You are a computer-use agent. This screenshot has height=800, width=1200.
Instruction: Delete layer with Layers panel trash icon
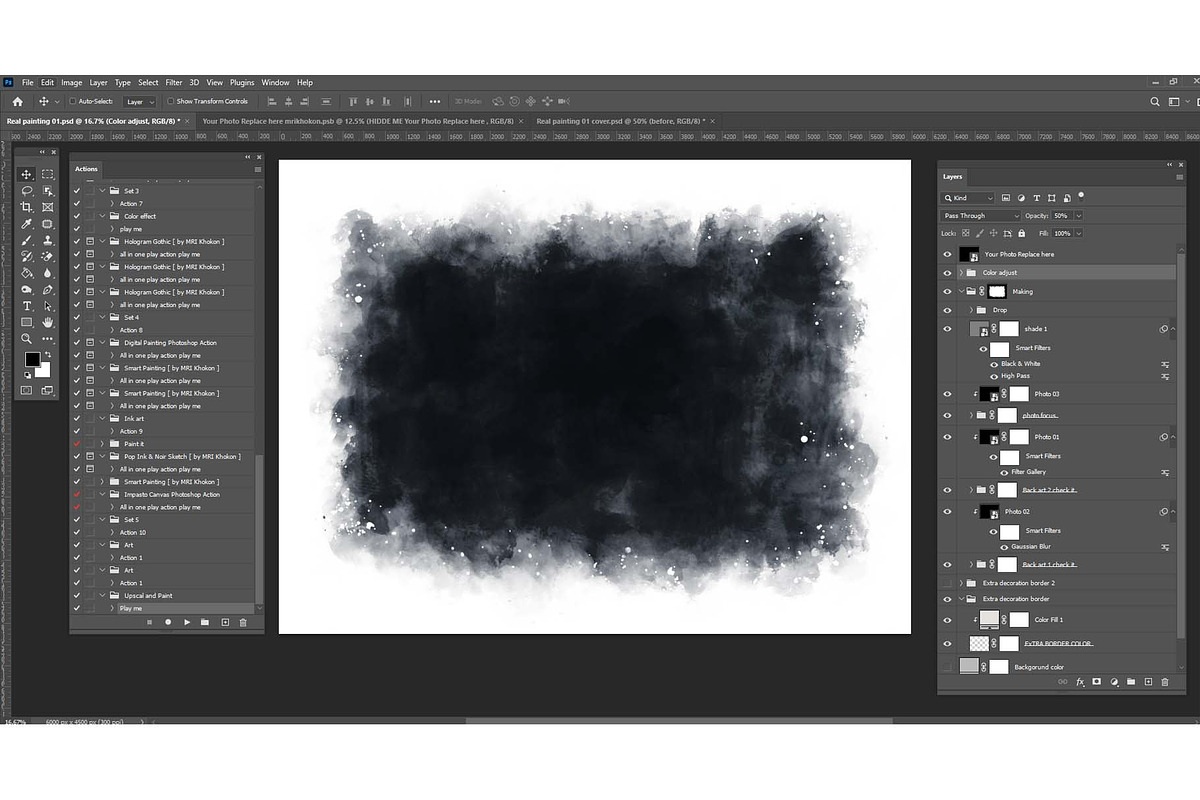pyautogui.click(x=1164, y=682)
